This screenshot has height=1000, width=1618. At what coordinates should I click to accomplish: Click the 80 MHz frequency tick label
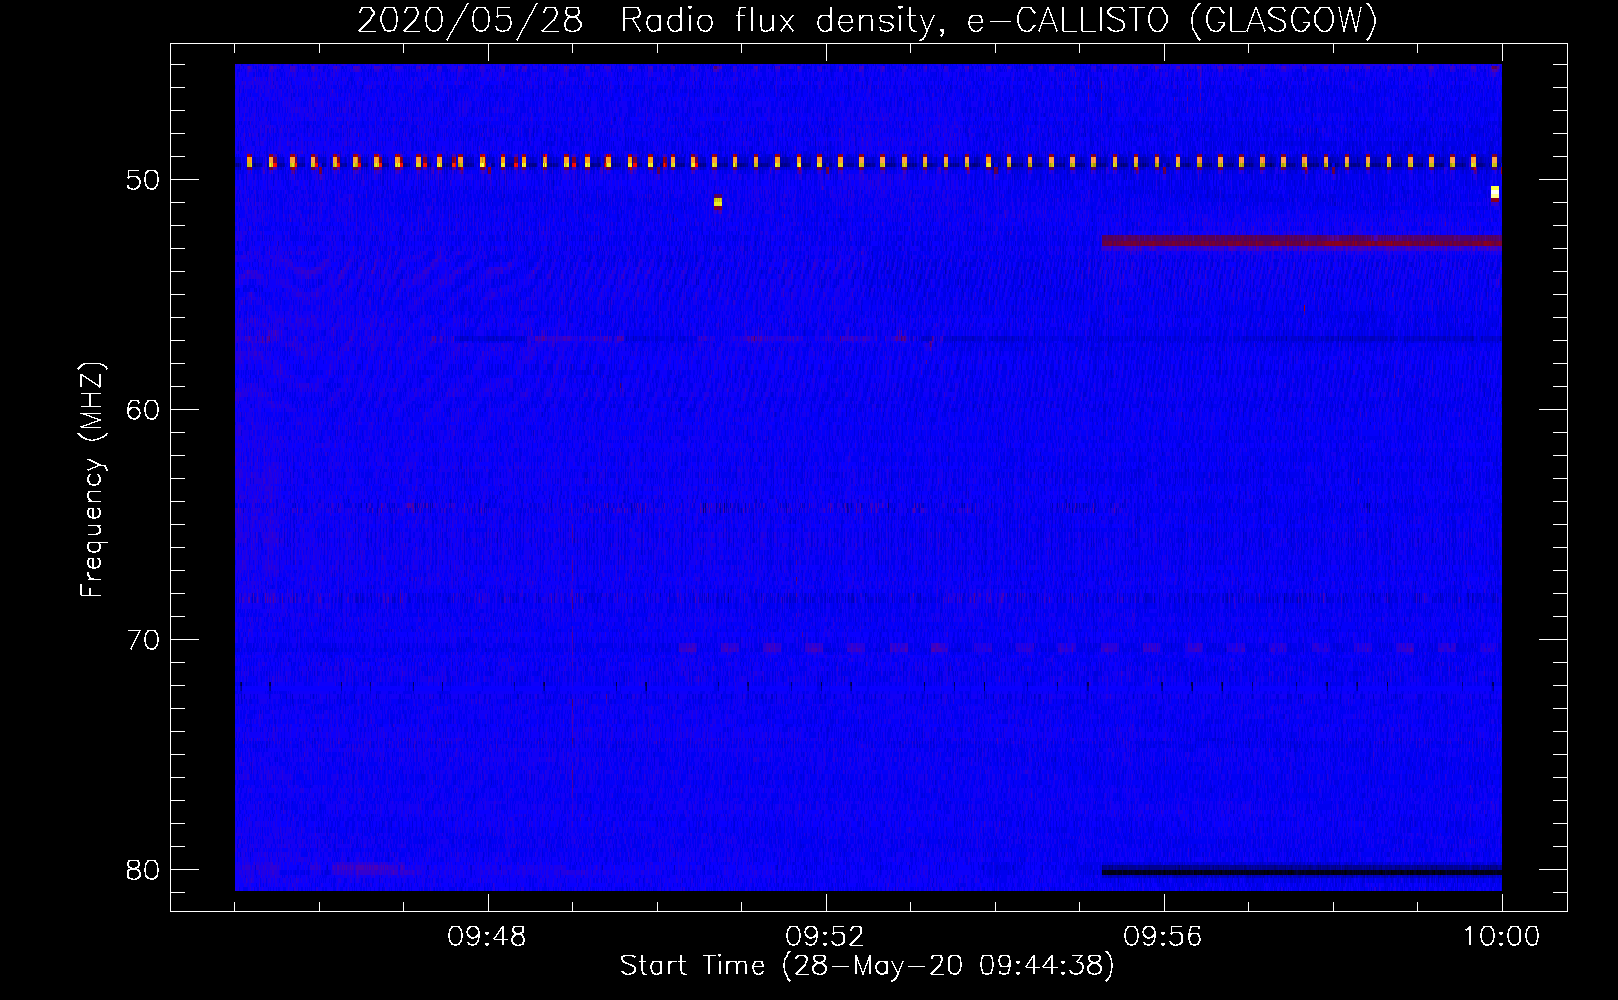pyautogui.click(x=143, y=870)
